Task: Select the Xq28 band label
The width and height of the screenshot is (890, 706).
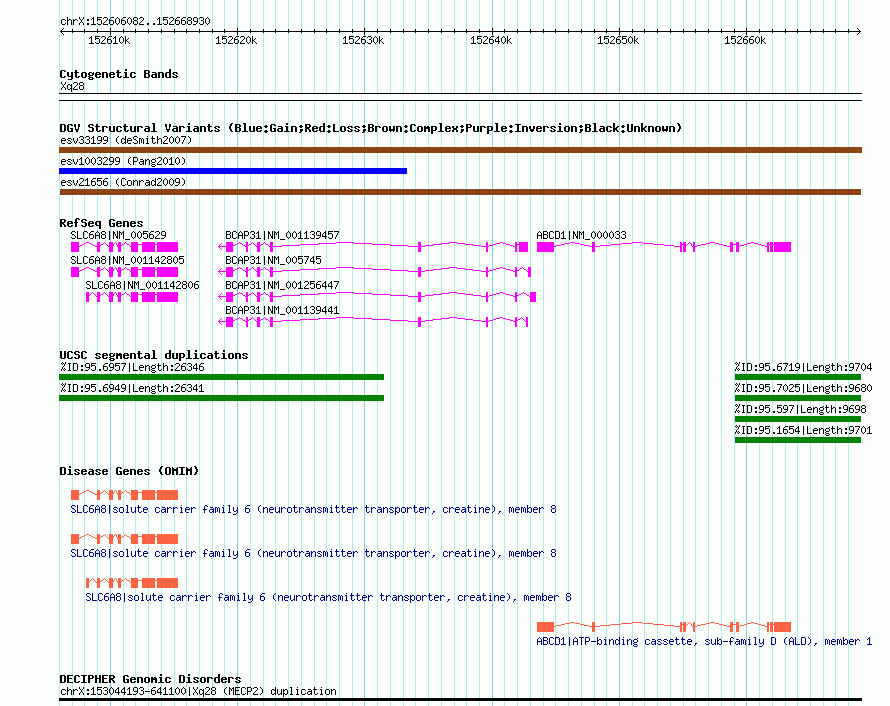Action: [x=72, y=86]
